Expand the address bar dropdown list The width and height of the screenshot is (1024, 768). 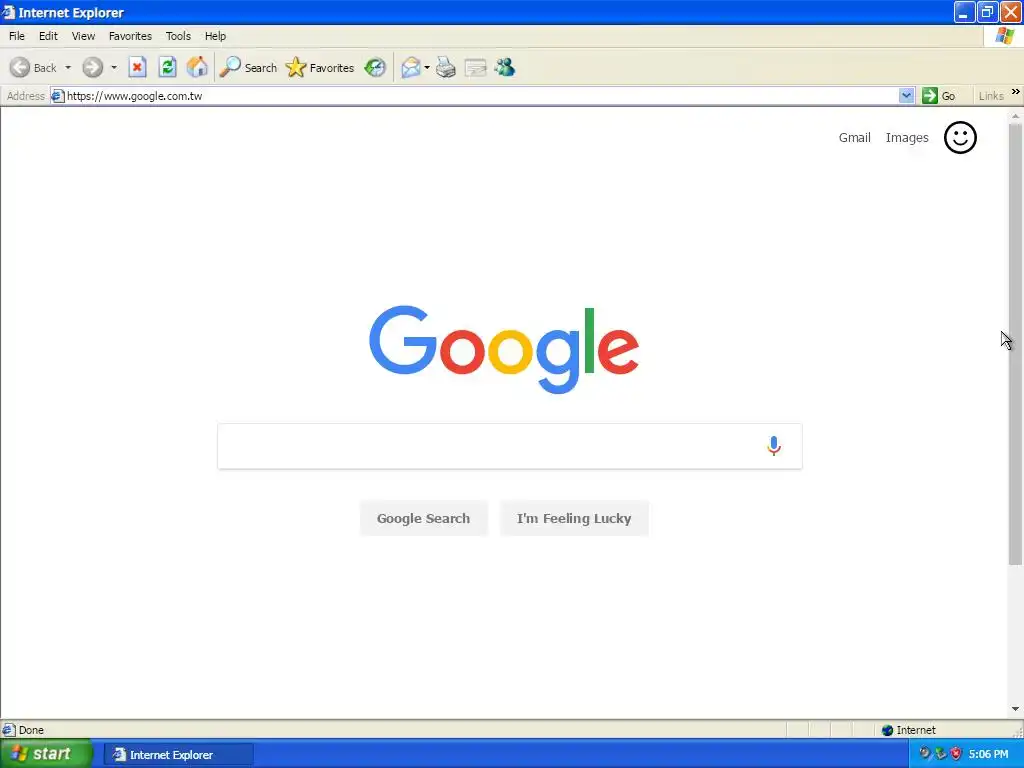coord(906,96)
